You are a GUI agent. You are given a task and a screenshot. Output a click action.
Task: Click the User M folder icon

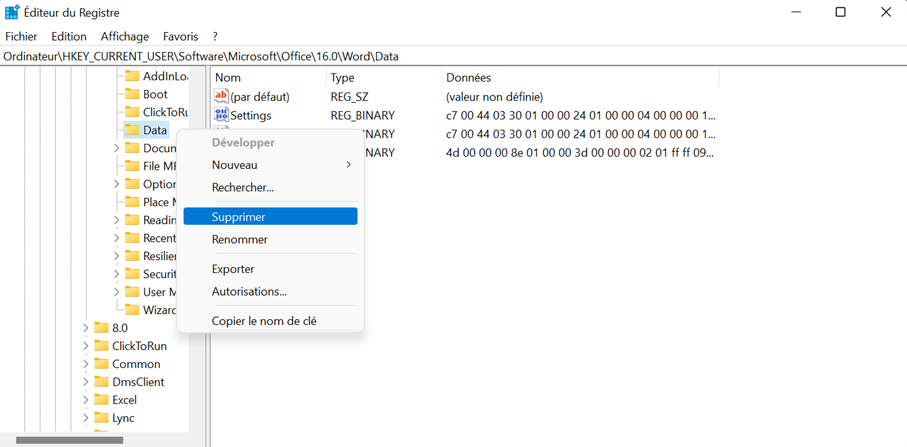tap(132, 291)
